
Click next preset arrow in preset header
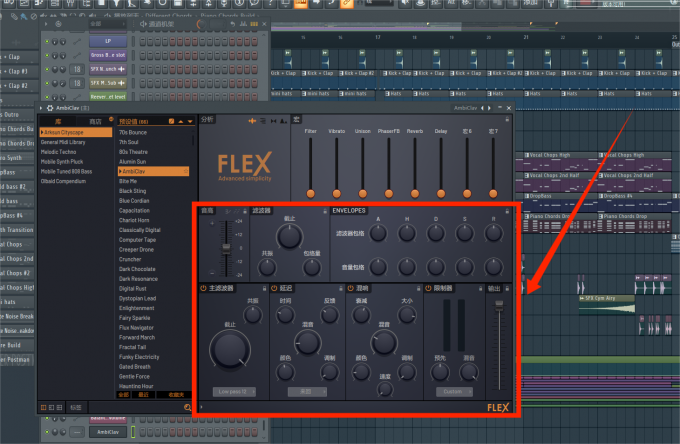[x=187, y=121]
